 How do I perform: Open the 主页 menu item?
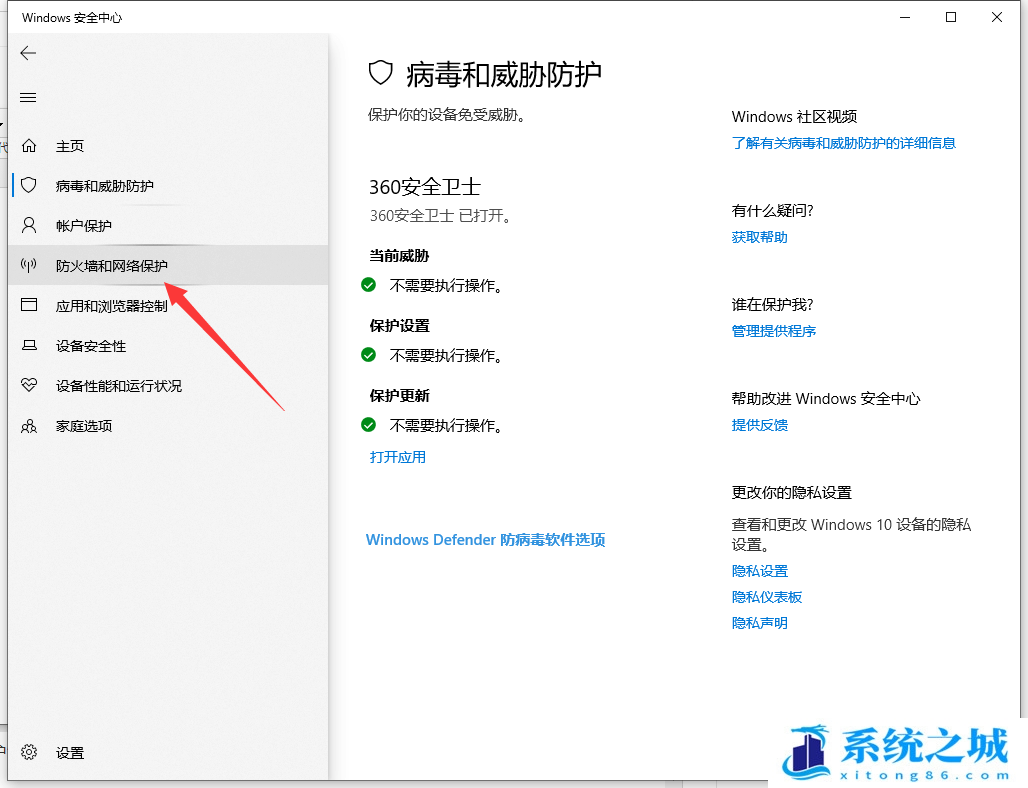point(168,146)
